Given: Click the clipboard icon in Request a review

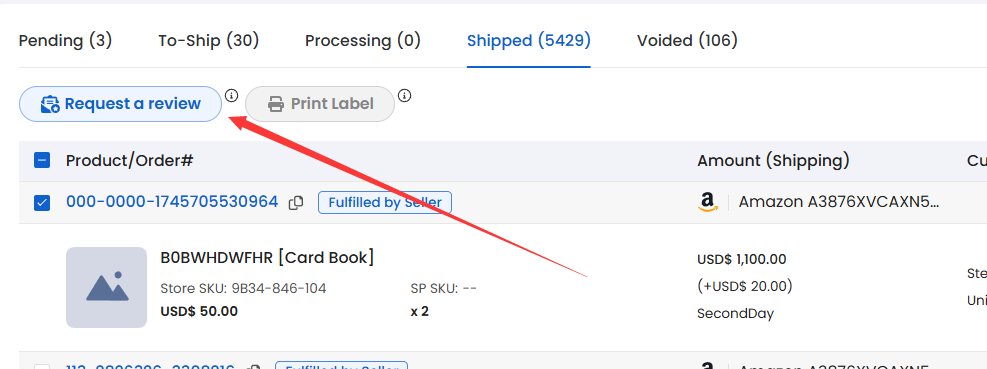Looking at the screenshot, I should tap(50, 104).
